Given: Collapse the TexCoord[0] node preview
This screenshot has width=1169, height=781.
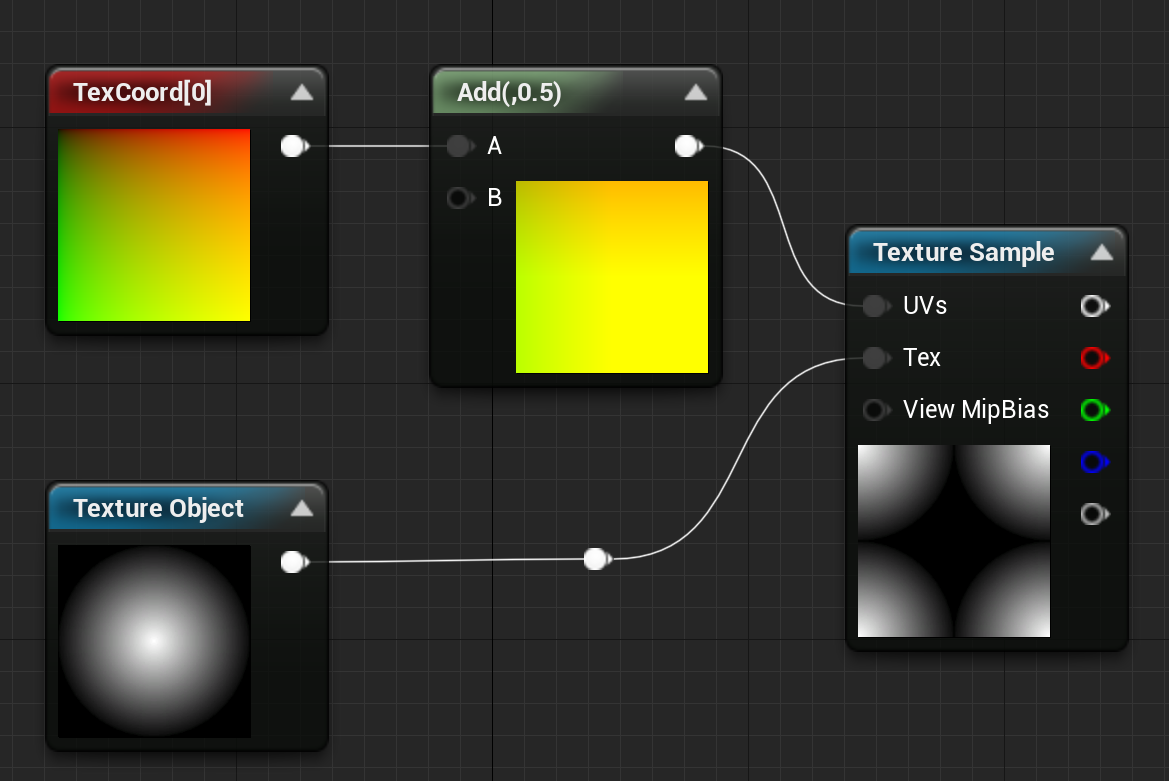Looking at the screenshot, I should pyautogui.click(x=302, y=92).
